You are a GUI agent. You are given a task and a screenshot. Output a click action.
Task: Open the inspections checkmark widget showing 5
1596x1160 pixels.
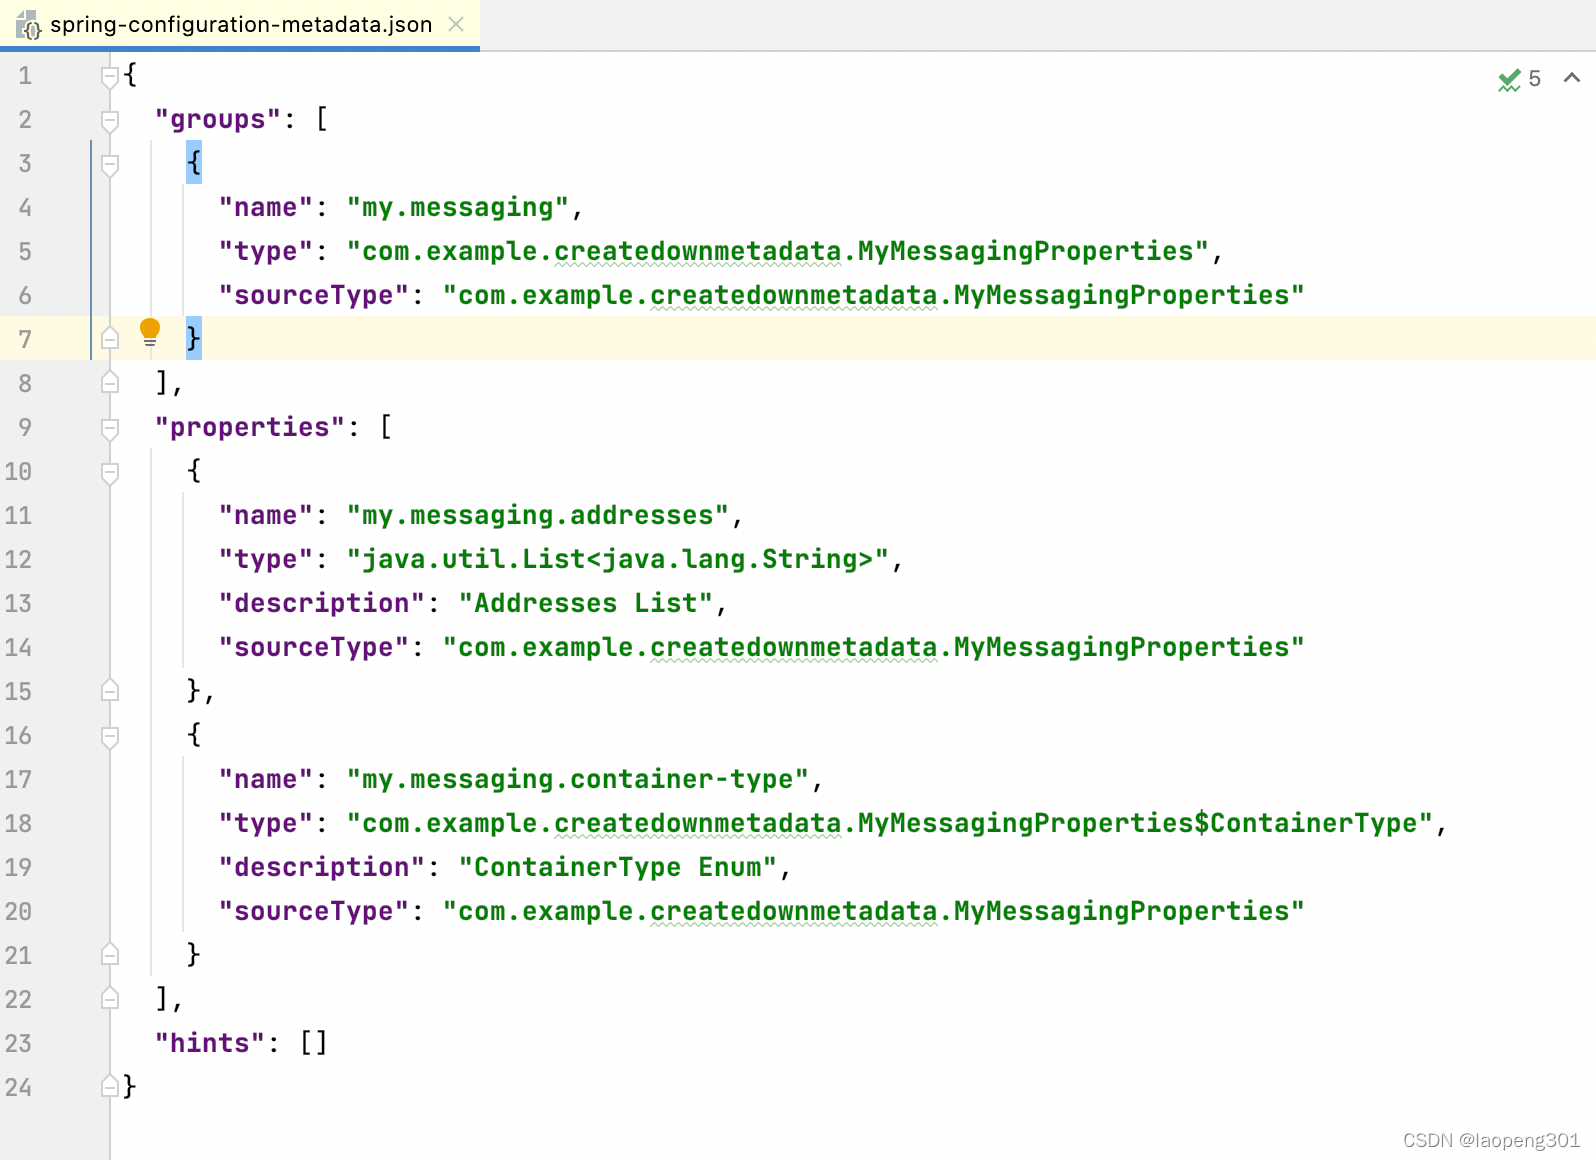[1519, 79]
